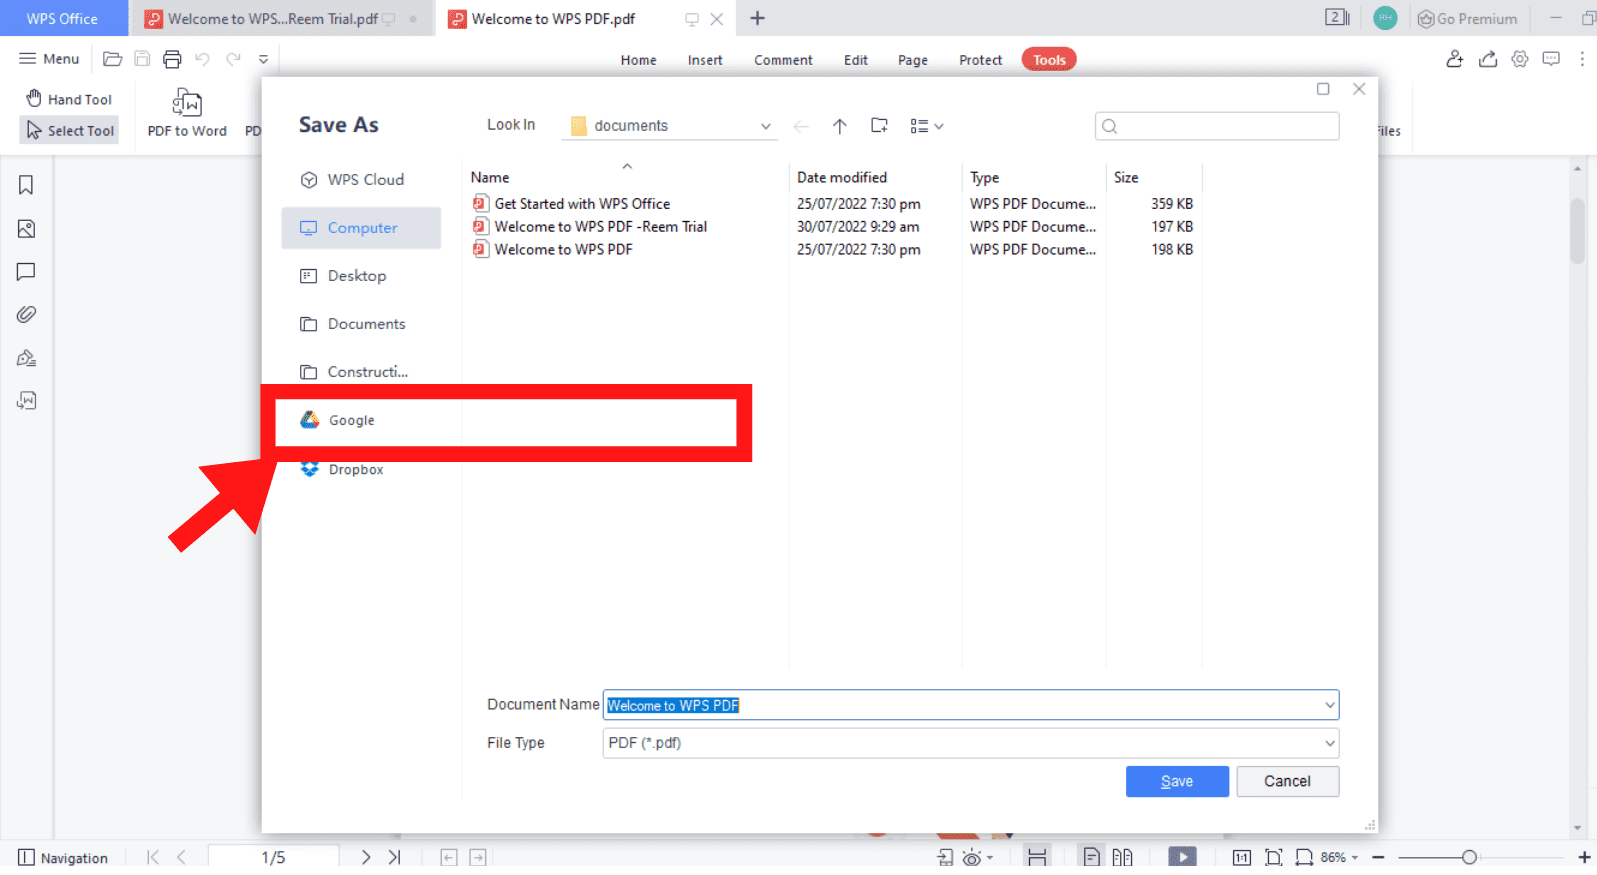1597x875 pixels.
Task: Open the Bookmark sidebar panel
Action: (26, 185)
